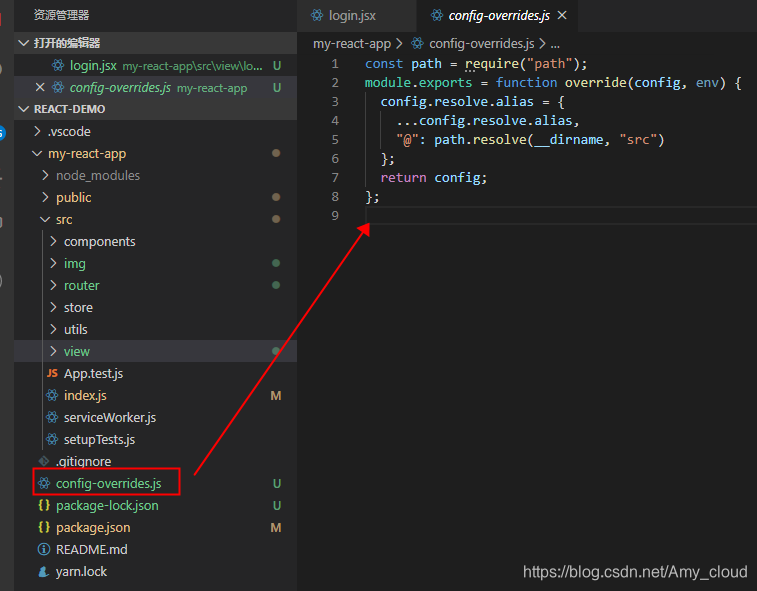Image resolution: width=757 pixels, height=591 pixels.
Task: Collapse the src folder chevron
Action: (x=45, y=220)
